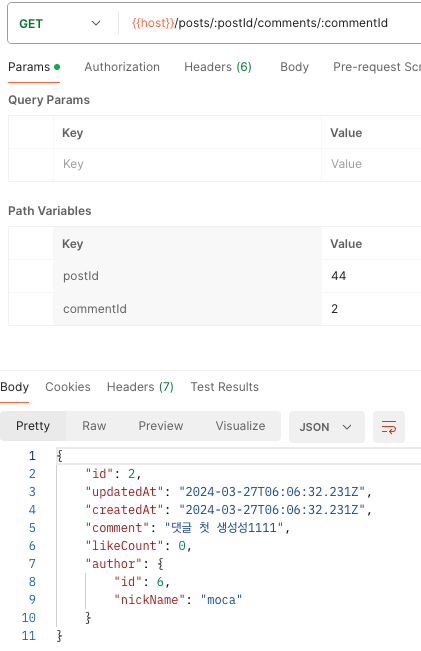Screen dimensions: 421x651
Task: Select the Params tab
Action: point(34,67)
